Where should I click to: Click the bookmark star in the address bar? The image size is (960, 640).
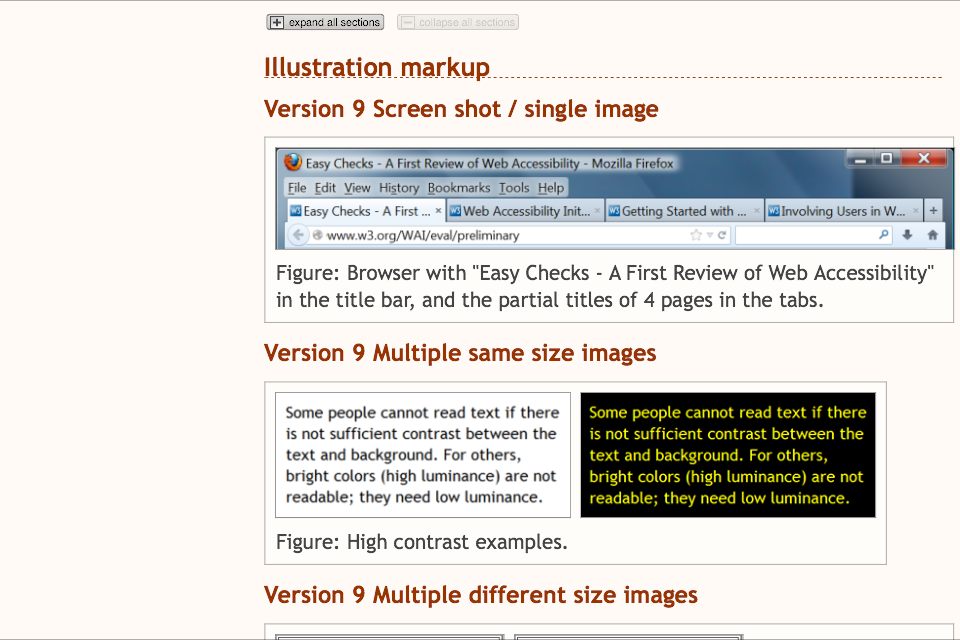point(696,236)
